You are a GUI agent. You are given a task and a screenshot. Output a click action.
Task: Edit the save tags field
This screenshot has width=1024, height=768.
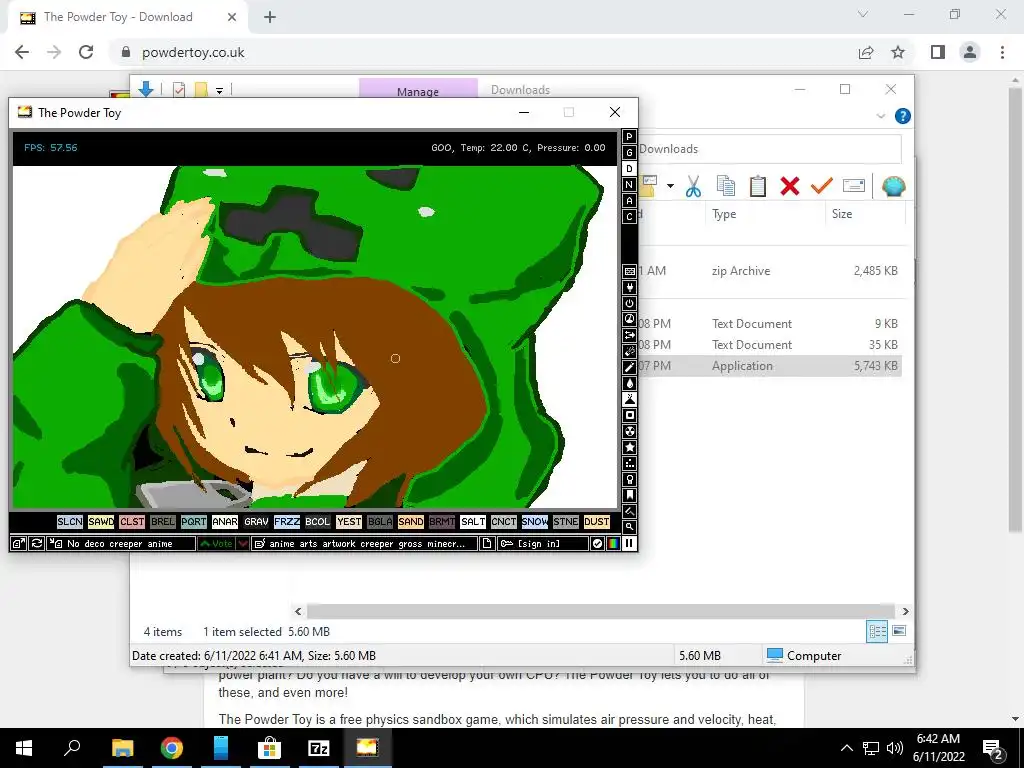(364, 543)
